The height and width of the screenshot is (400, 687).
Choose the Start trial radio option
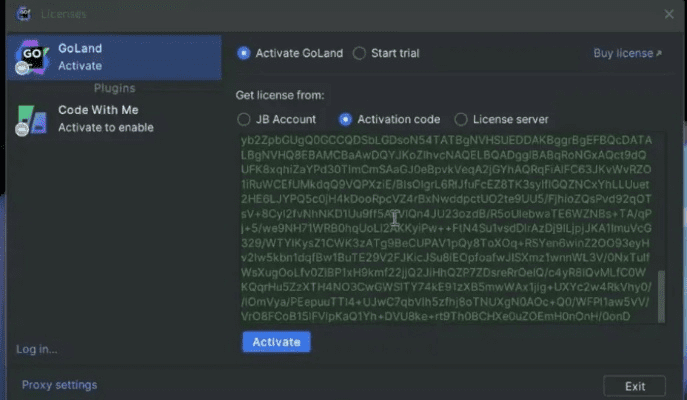(359, 53)
